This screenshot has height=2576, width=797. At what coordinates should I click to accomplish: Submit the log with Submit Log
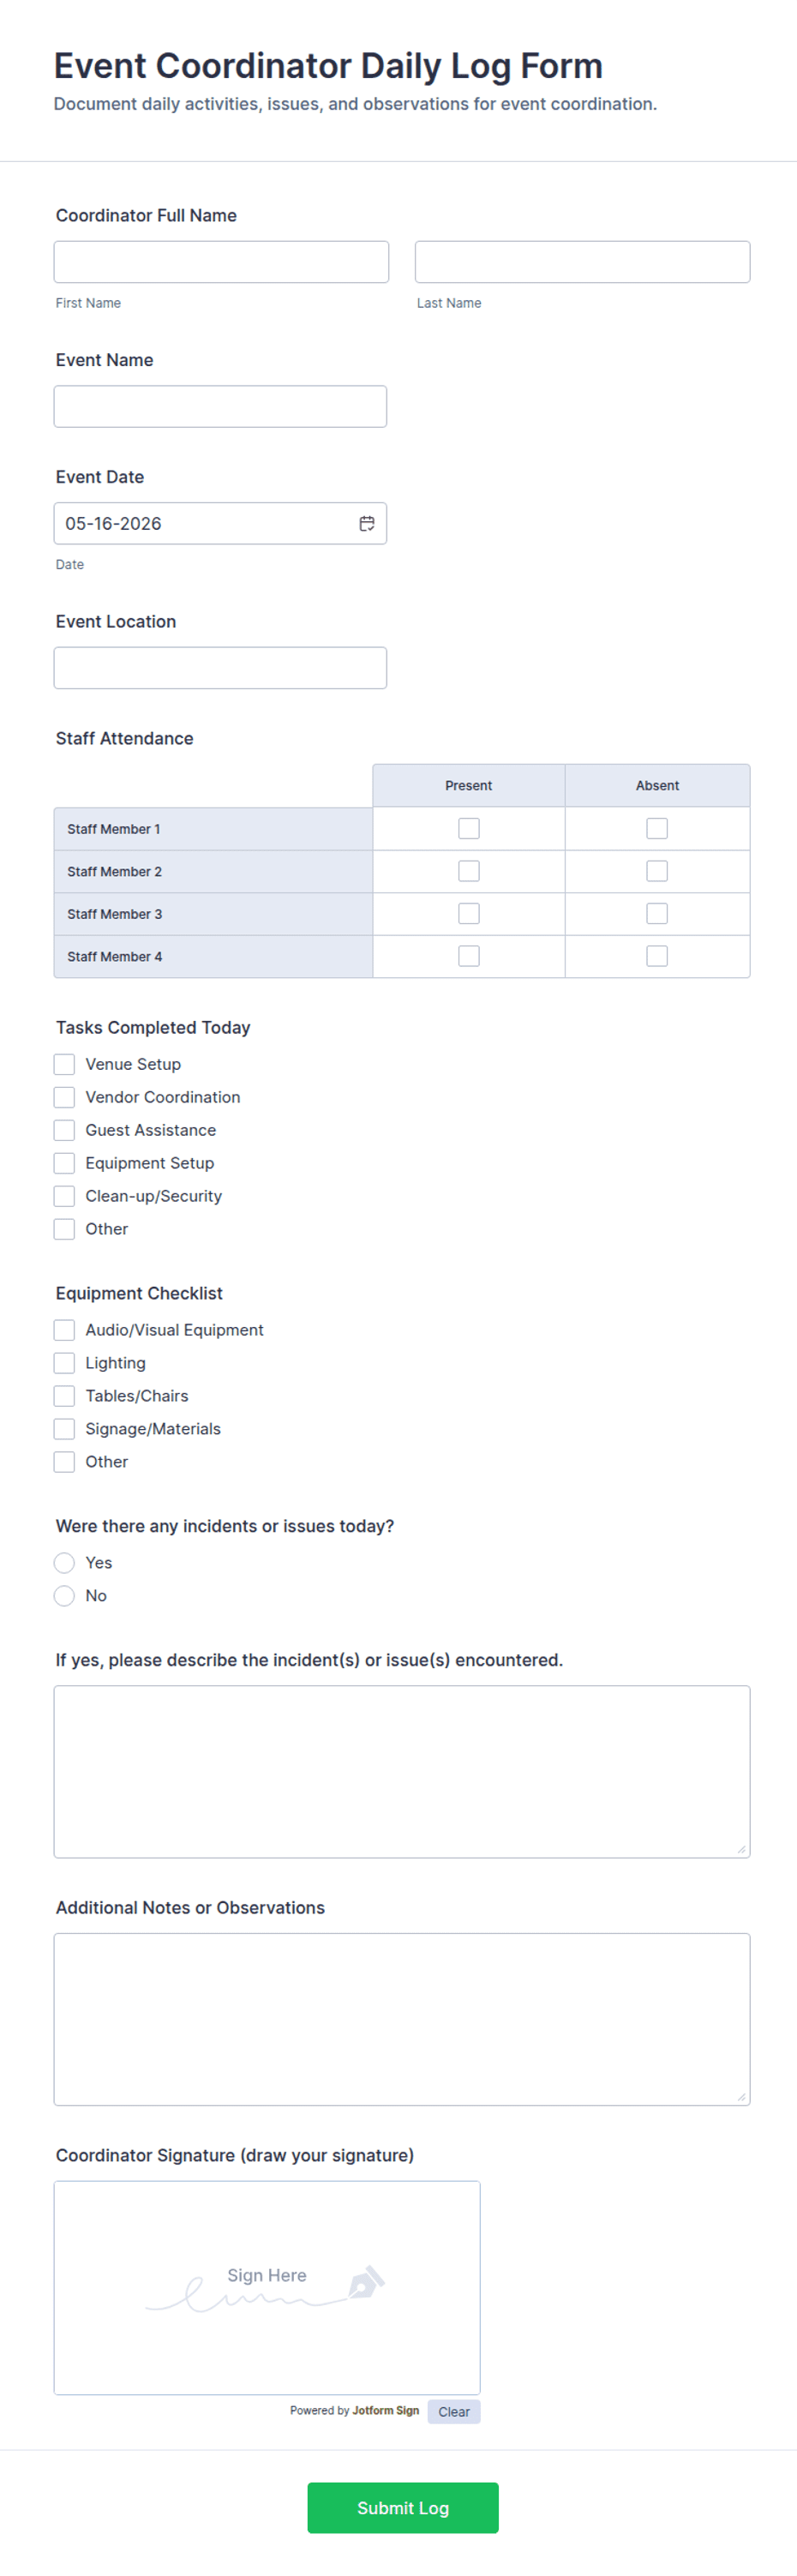click(403, 2507)
